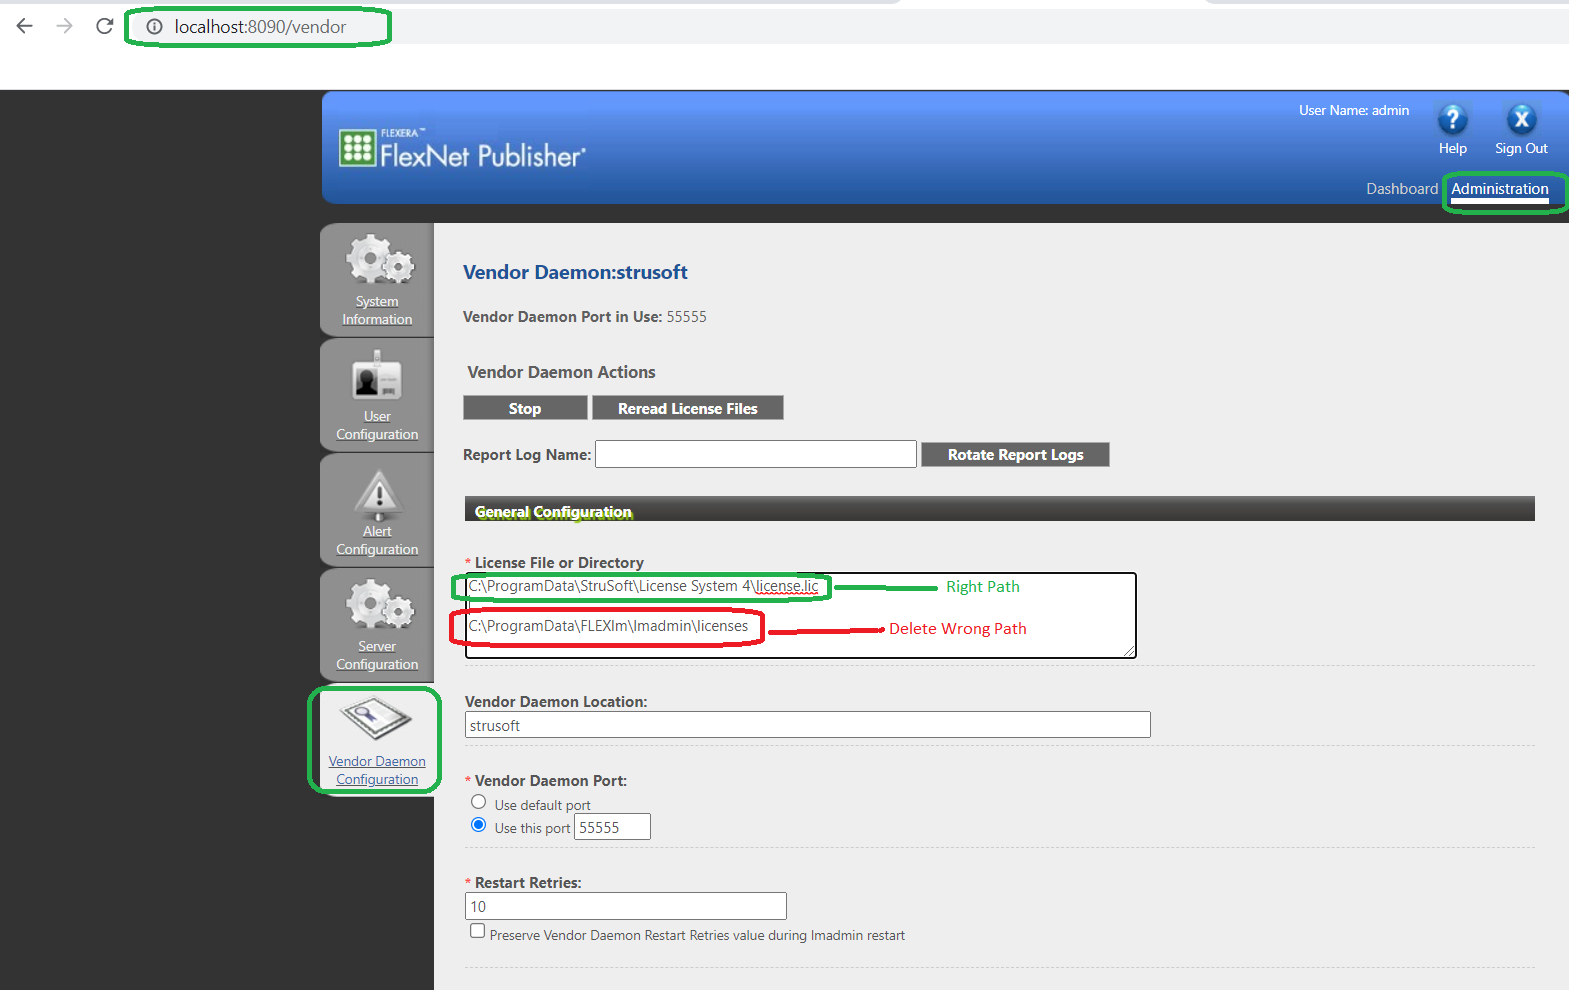Select Use default port option
The image size is (1569, 990).
click(x=479, y=802)
